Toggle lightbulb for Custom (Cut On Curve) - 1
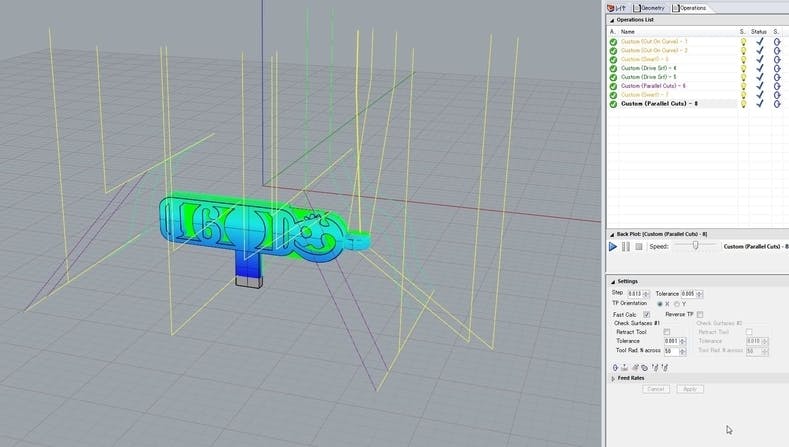789x447 pixels. point(743,41)
